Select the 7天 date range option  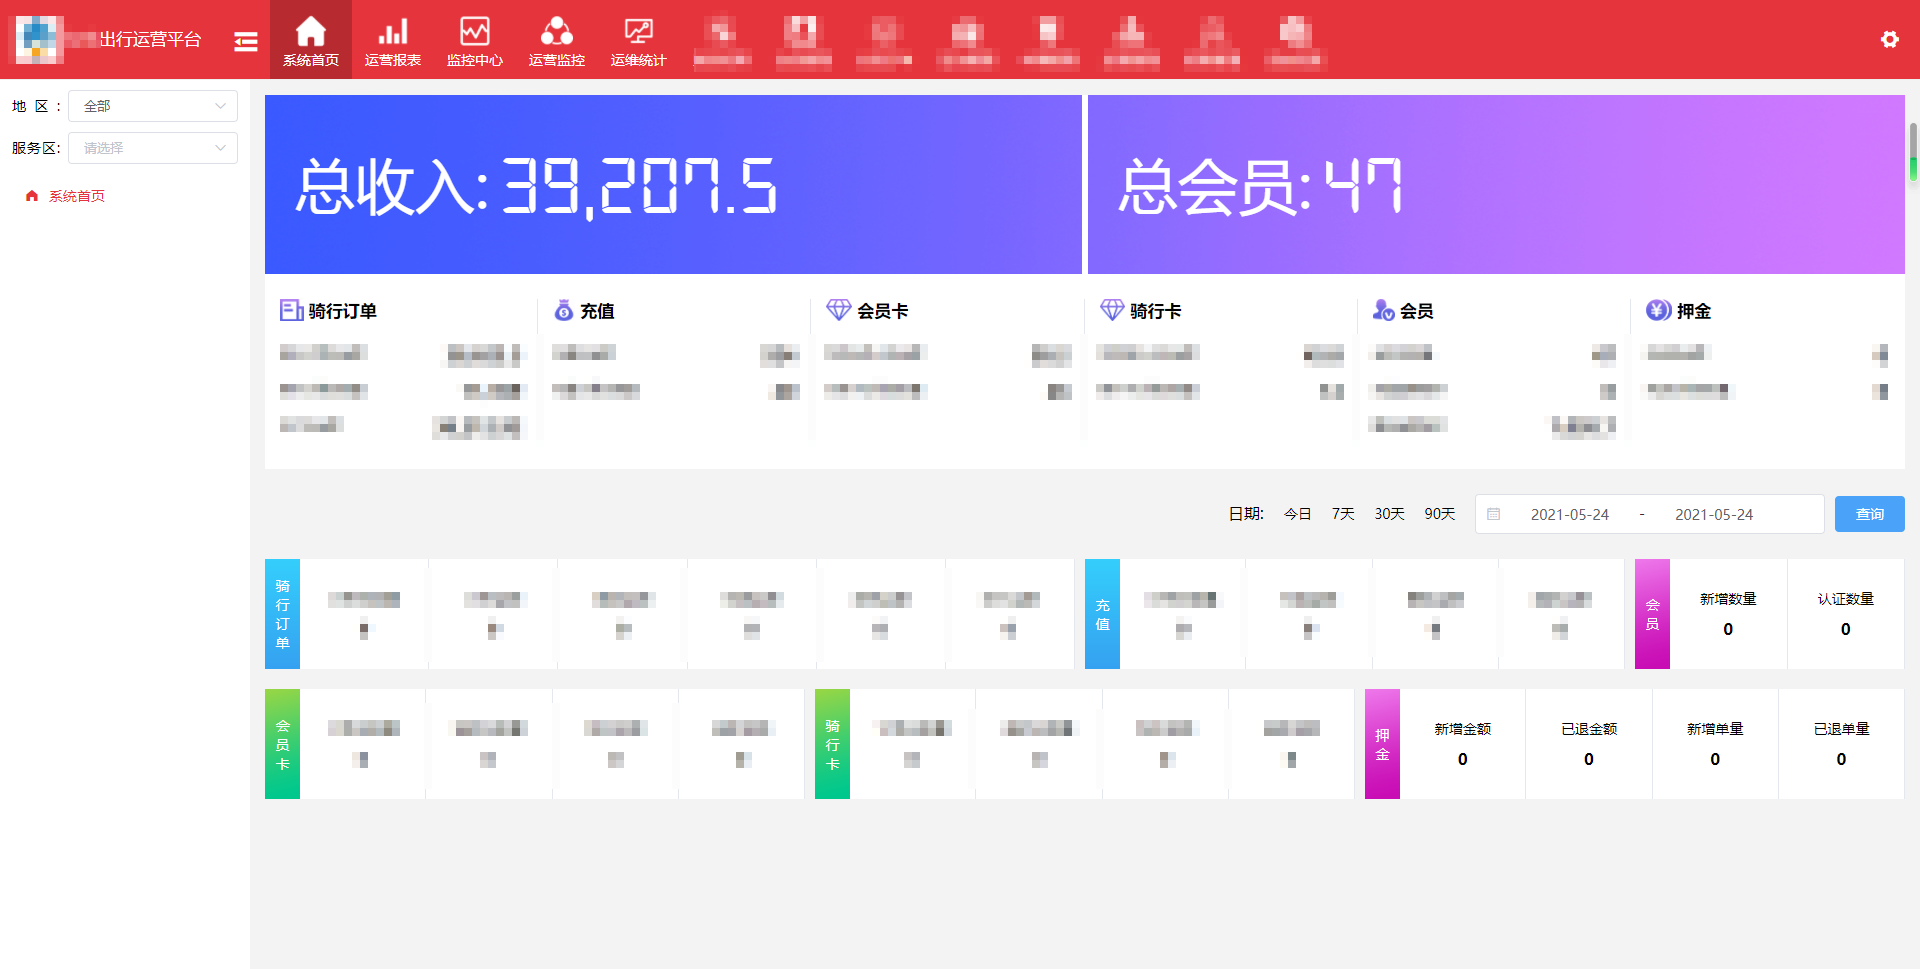(x=1342, y=514)
